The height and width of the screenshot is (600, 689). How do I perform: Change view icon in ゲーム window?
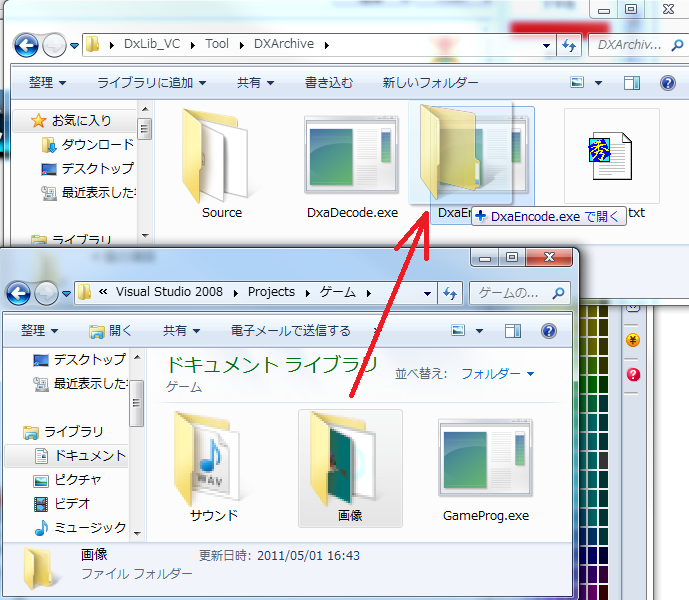458,330
